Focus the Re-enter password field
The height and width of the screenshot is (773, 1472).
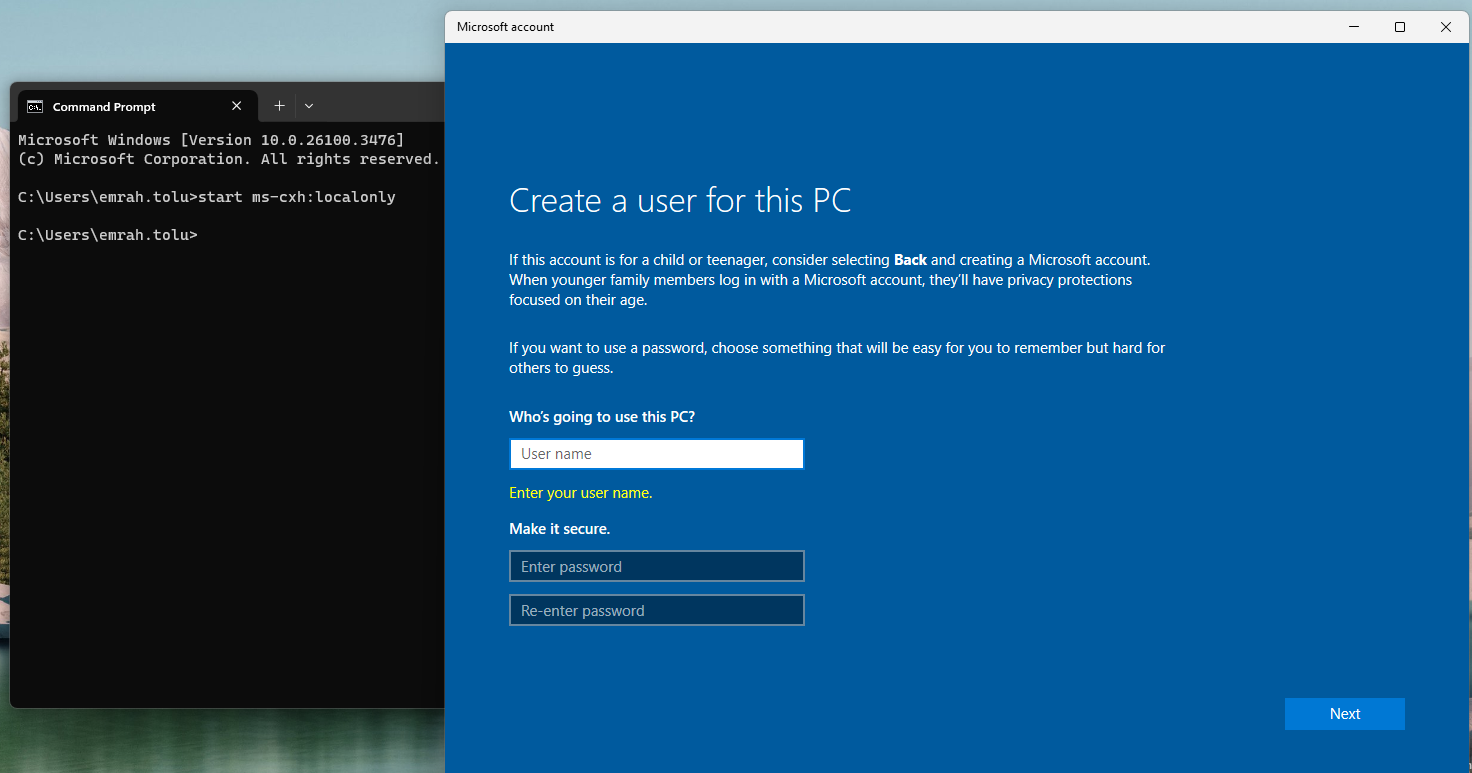pyautogui.click(x=656, y=610)
